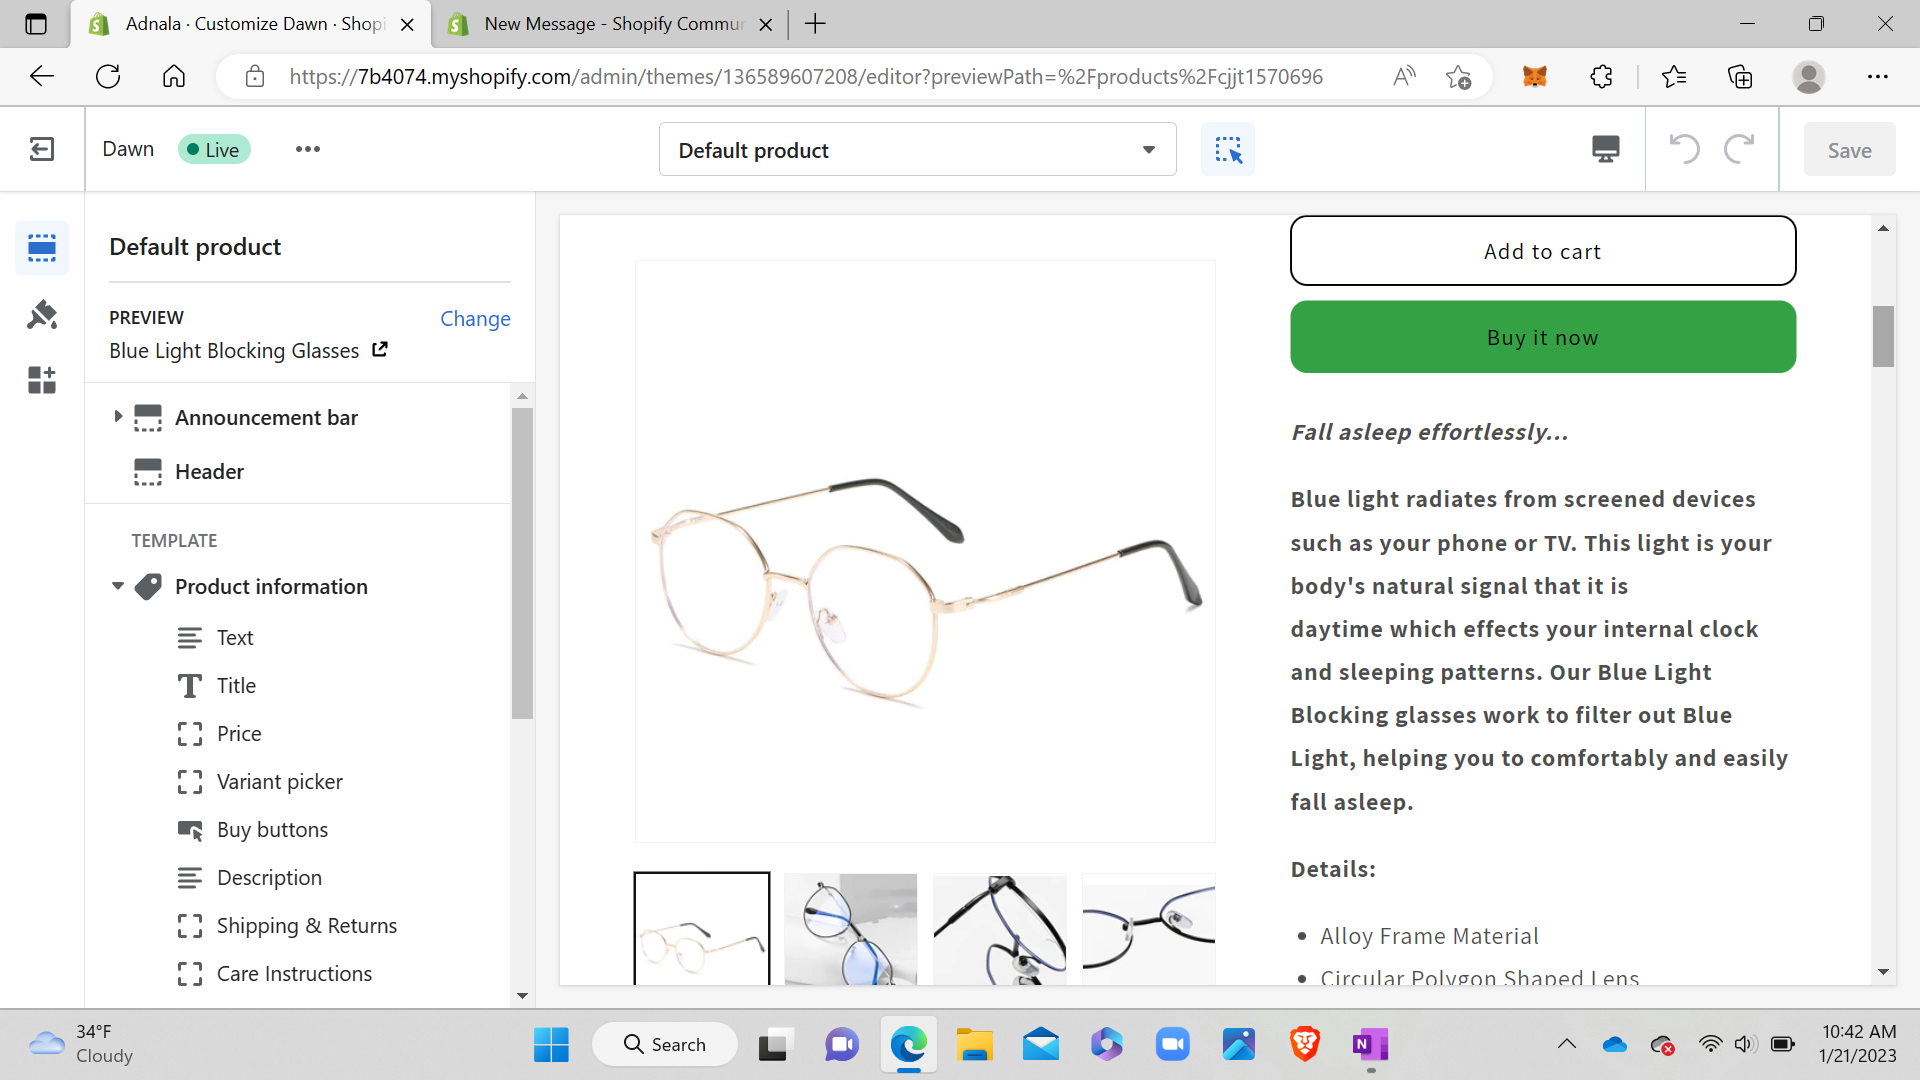Open the Default product template dropdown
Viewport: 1920px width, 1080px height.
917,150
